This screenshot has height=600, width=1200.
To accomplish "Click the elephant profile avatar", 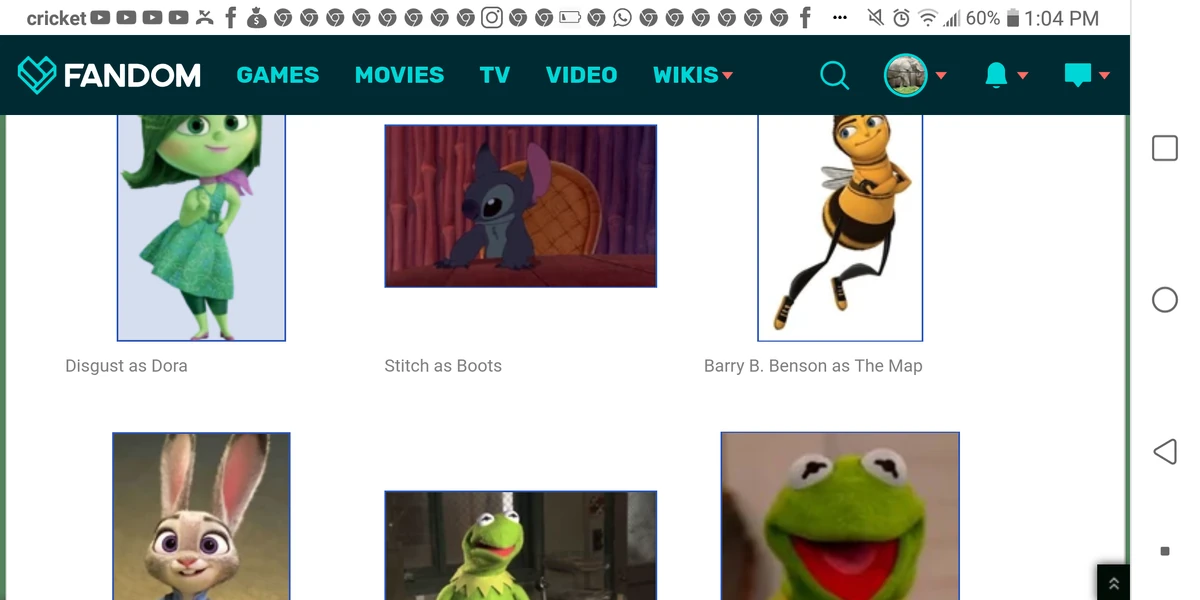I will click(905, 74).
